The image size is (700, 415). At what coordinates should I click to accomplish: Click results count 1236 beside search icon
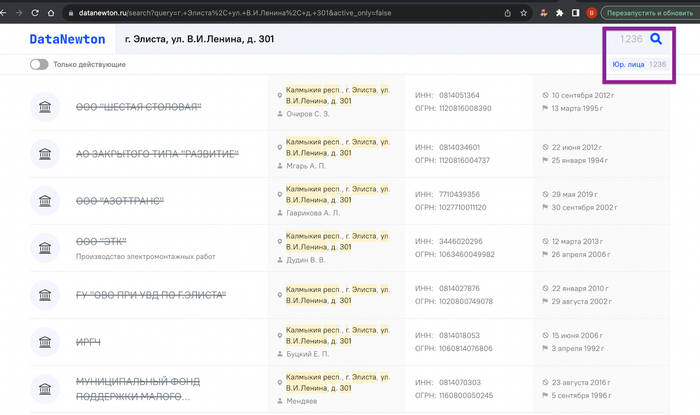(x=631, y=39)
